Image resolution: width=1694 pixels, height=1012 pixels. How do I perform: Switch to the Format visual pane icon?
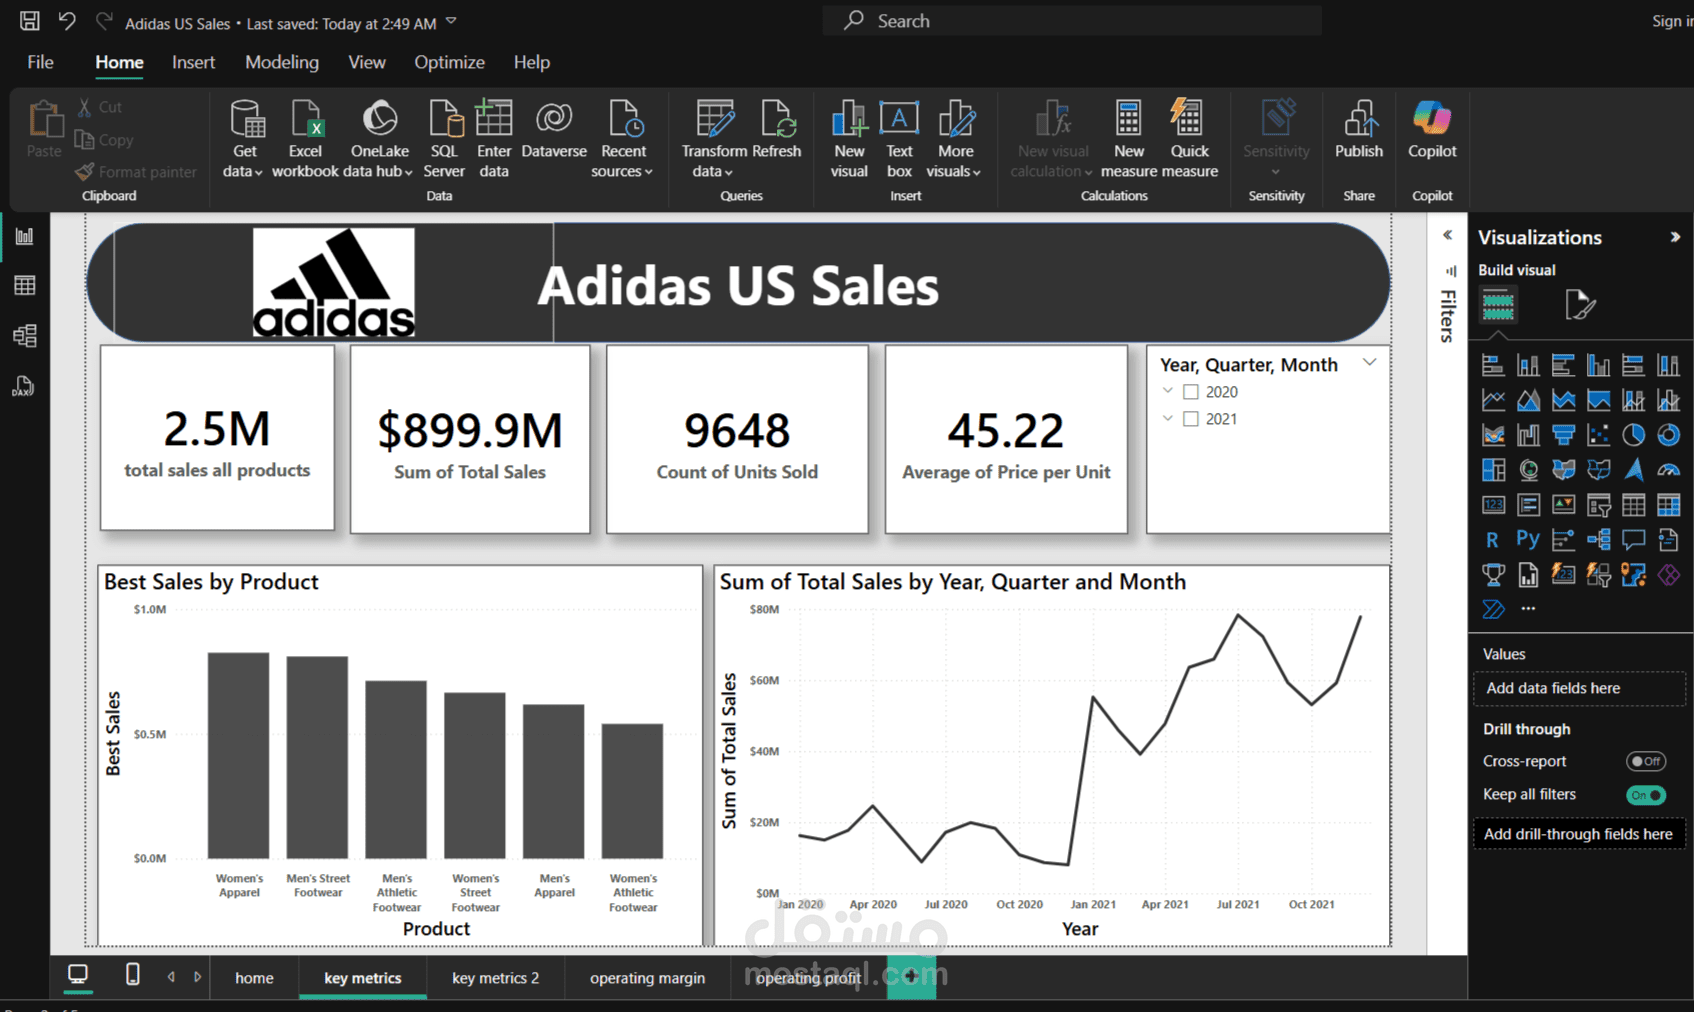[1580, 305]
